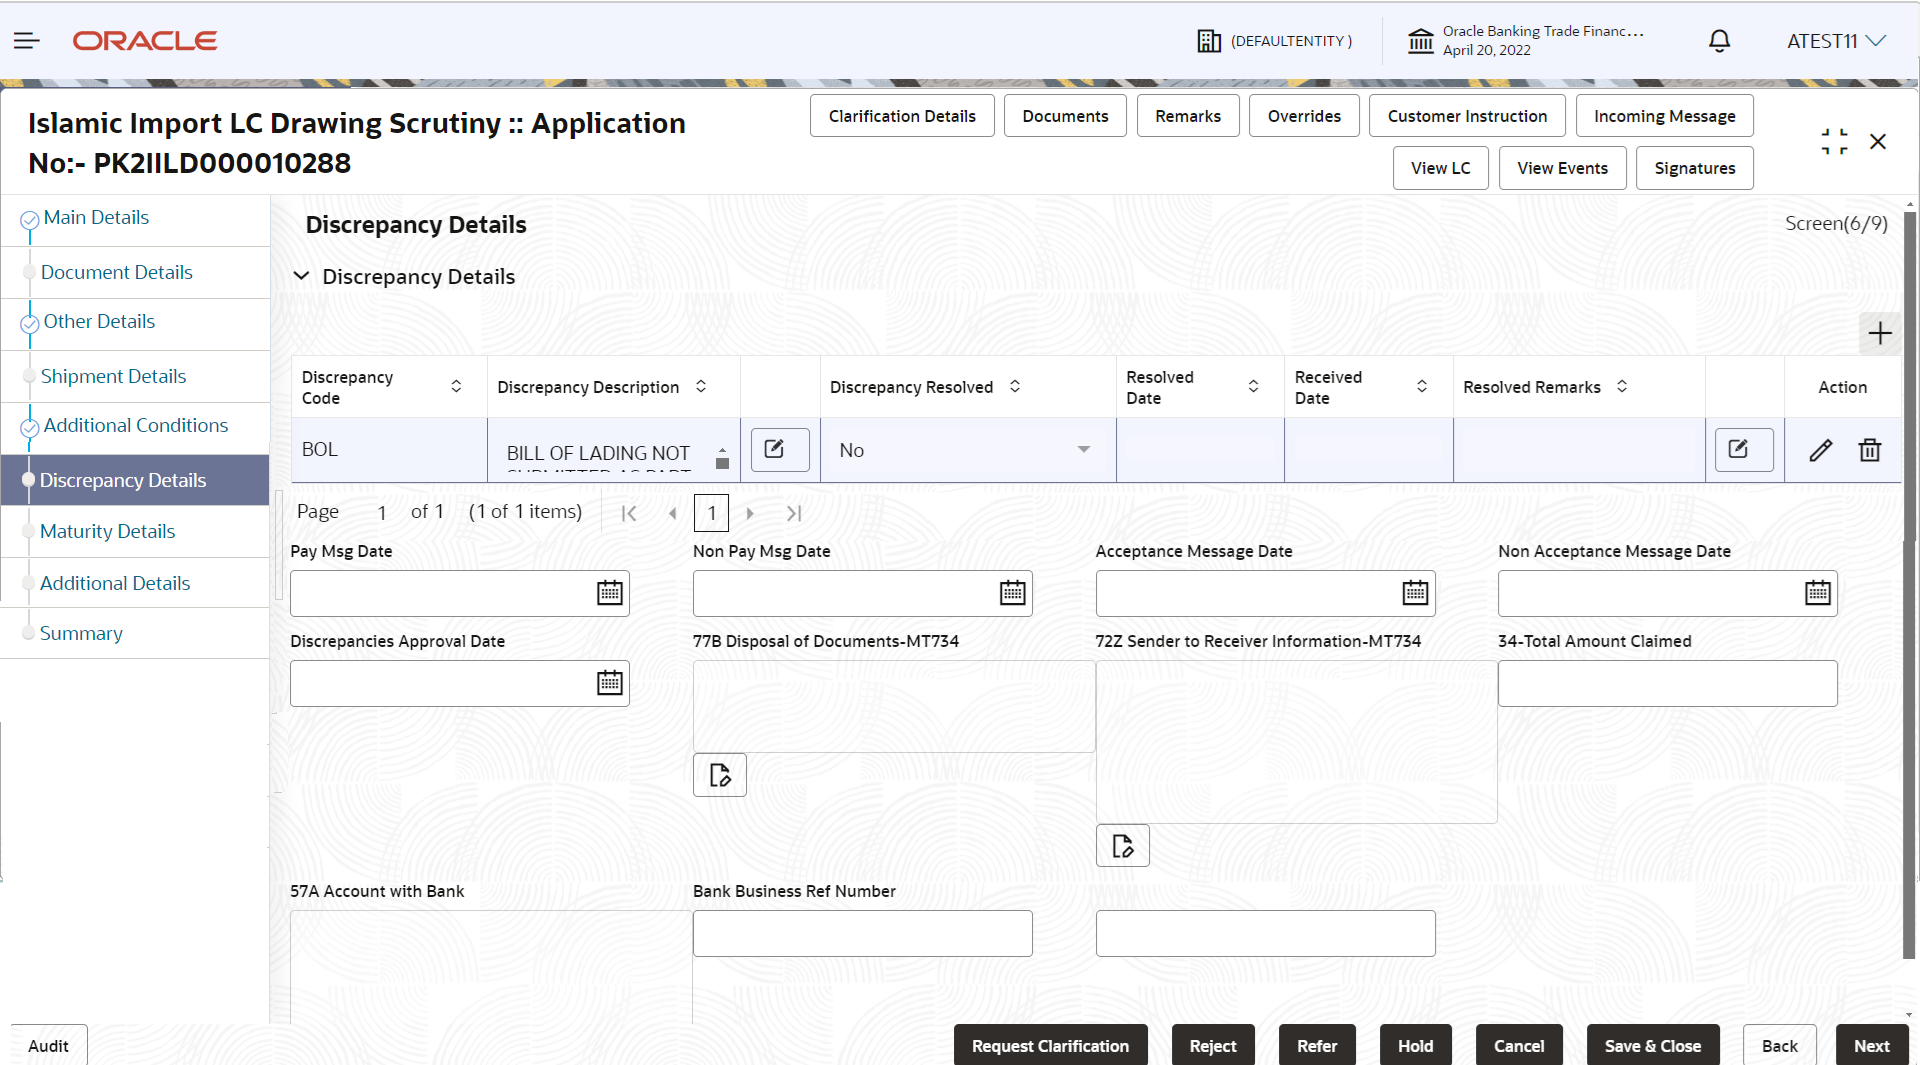Click the Request Clarification button
Screen dimensions: 1920x1065
[1050, 1046]
